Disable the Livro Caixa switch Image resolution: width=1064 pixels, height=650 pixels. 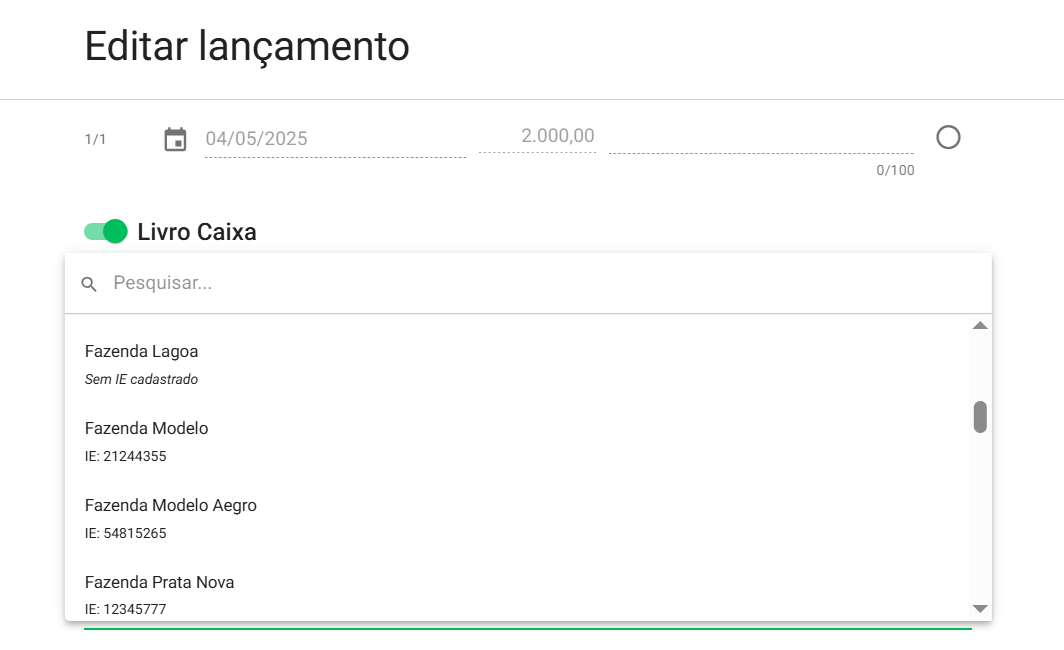[106, 232]
